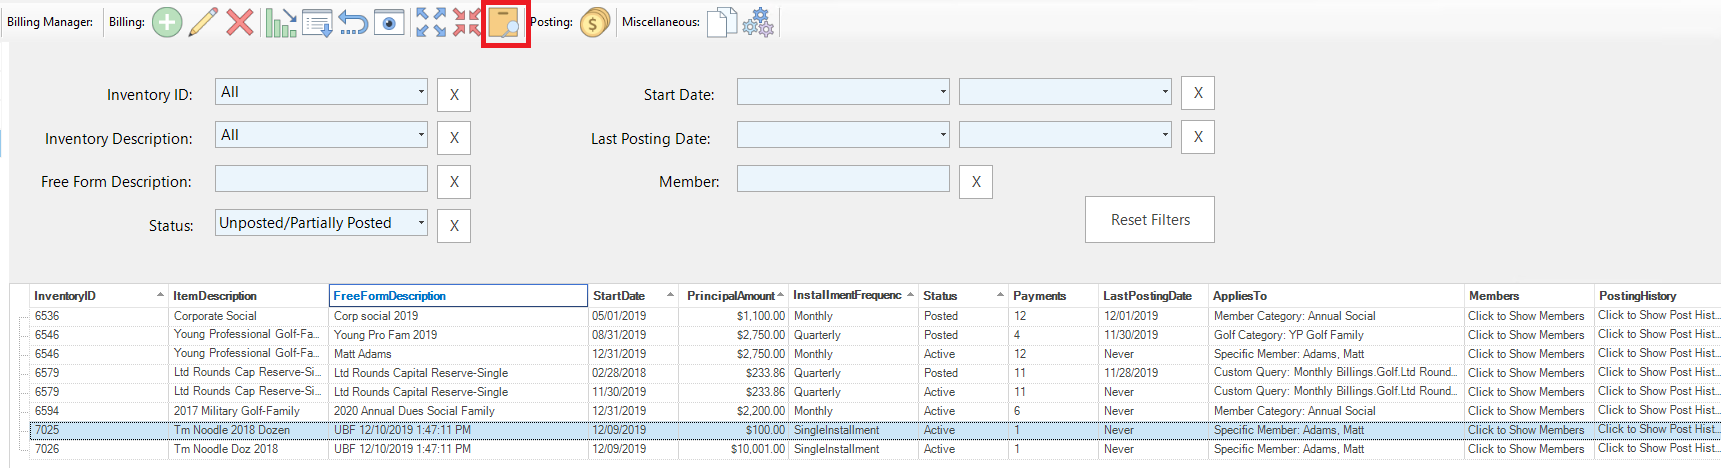Screen dimensions: 1721x468
Task: Expand the Status dropdown
Action: point(421,223)
